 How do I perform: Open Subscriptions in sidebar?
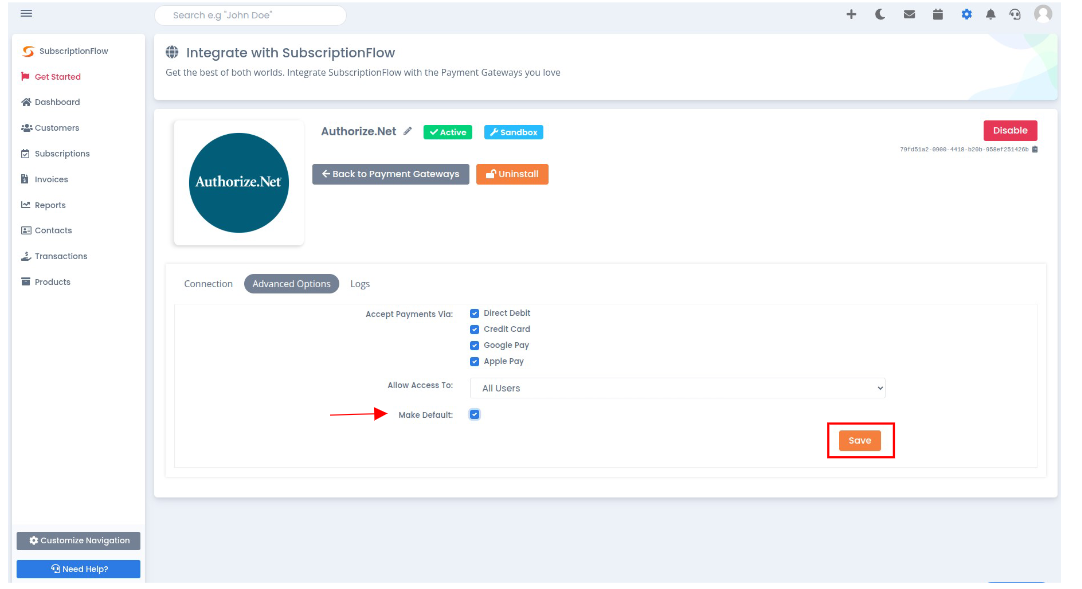click(x=56, y=155)
